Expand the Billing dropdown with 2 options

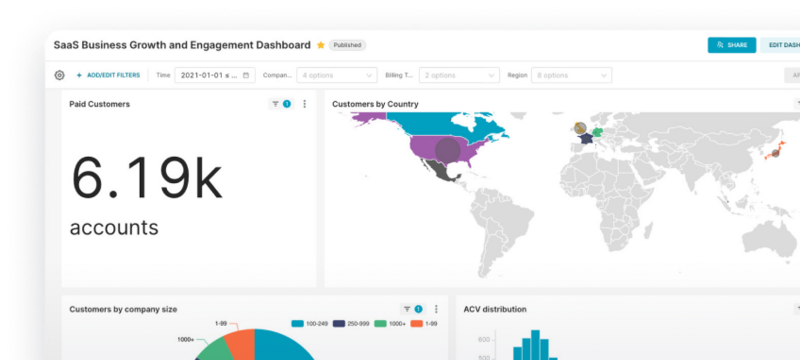click(459, 75)
